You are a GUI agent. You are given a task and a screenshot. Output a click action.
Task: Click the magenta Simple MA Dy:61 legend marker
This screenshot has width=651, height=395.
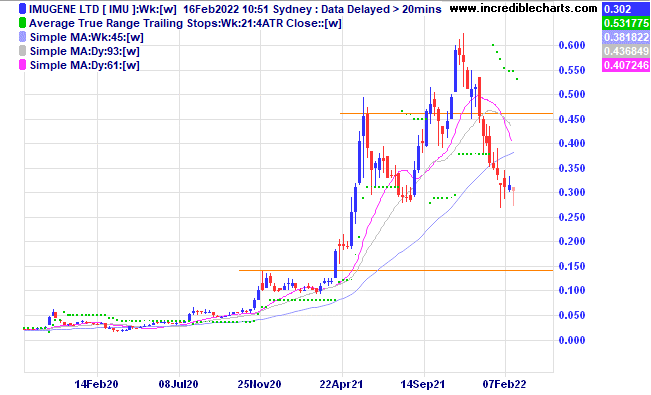22,65
